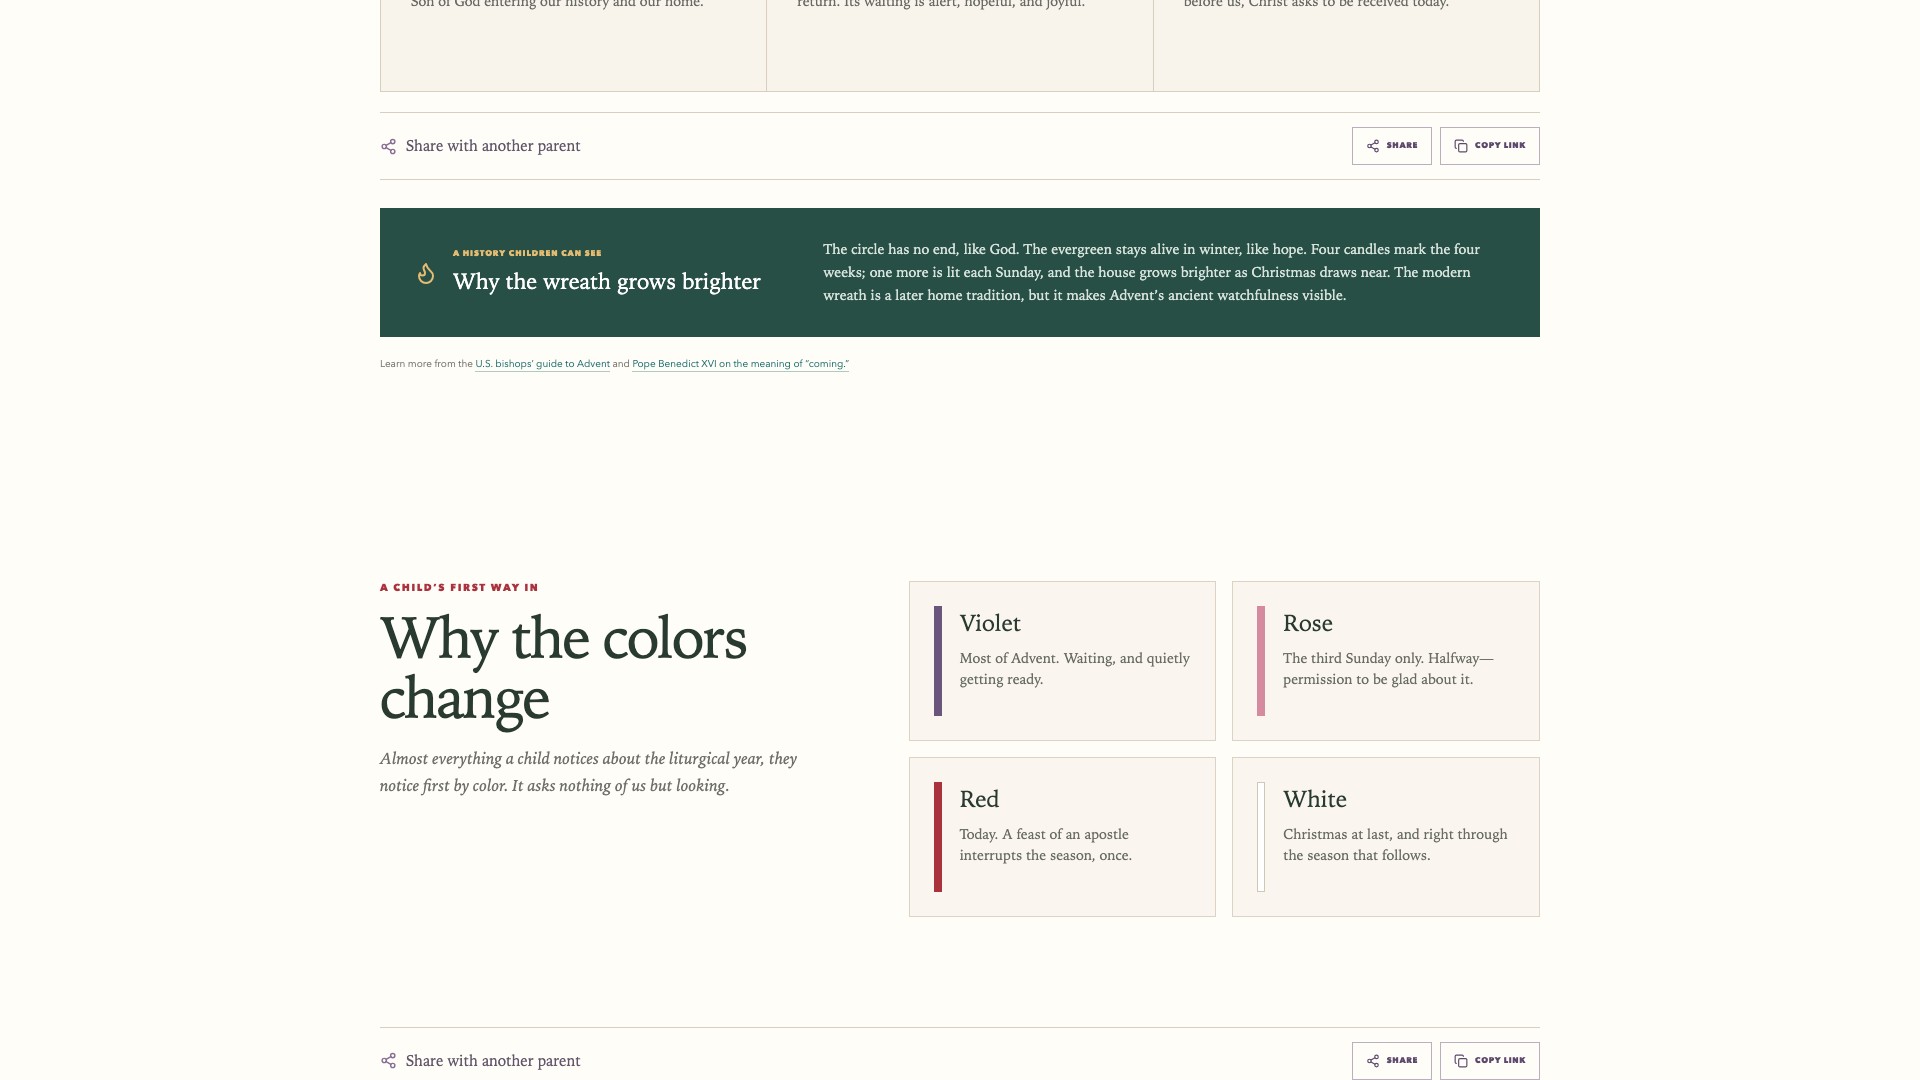
Task: Click the 'A HISTORY CHILDREN CAN SEE' label
Action: click(527, 253)
